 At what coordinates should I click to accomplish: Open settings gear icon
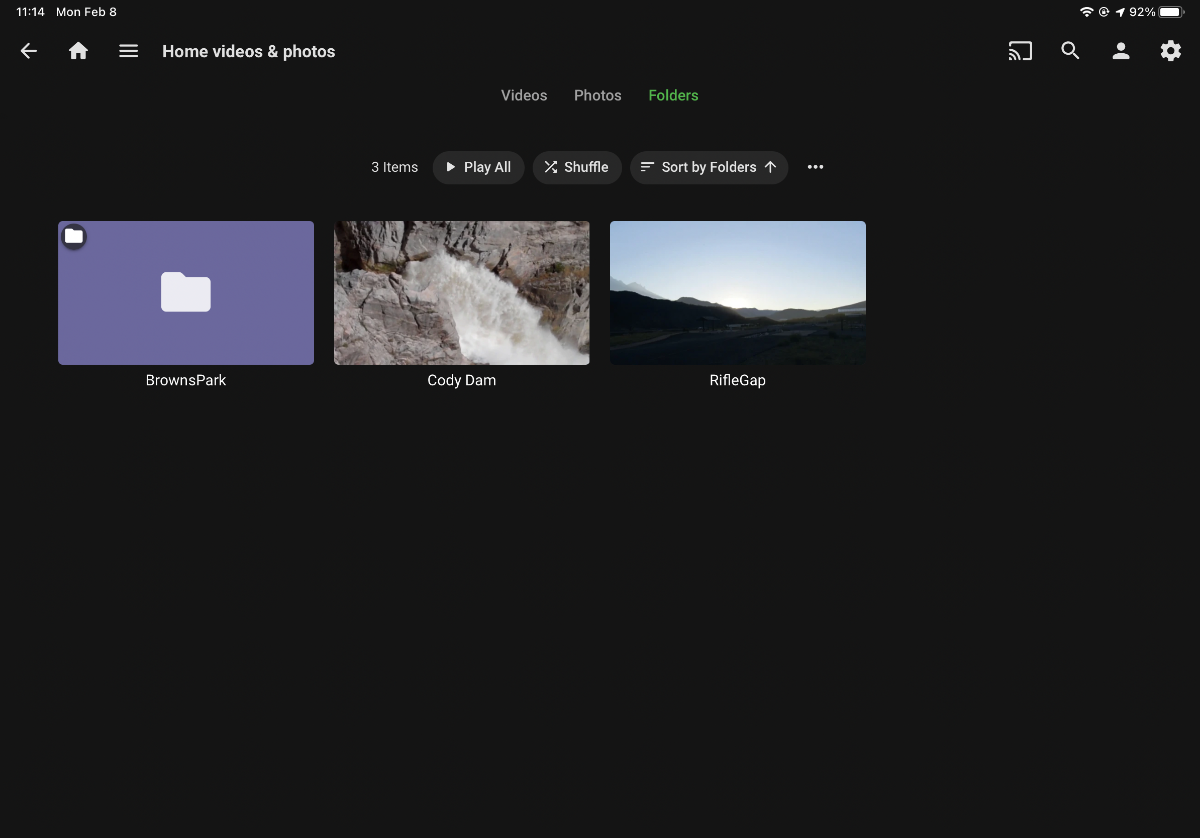[1171, 51]
